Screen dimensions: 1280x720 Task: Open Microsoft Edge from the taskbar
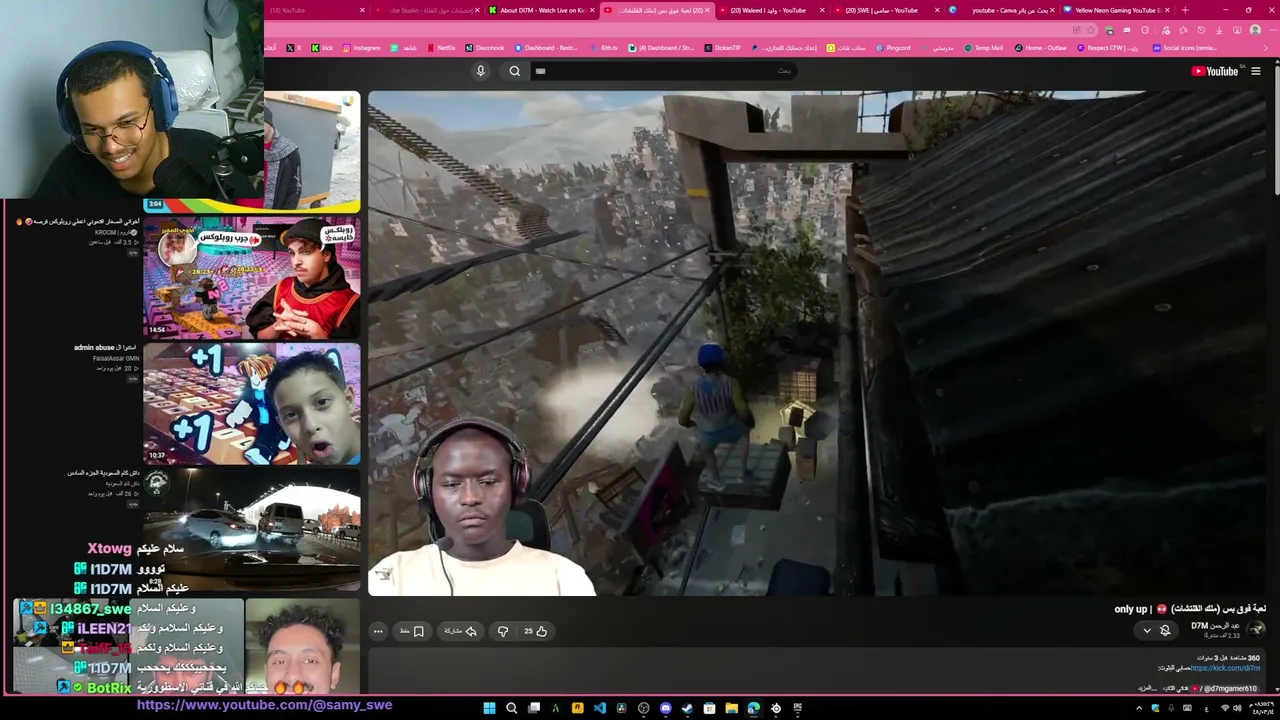[x=753, y=708]
